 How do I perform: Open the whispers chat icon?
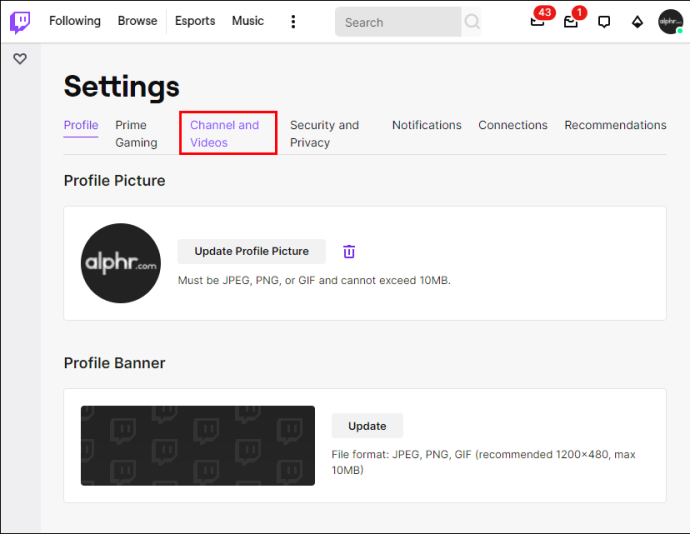click(x=604, y=22)
